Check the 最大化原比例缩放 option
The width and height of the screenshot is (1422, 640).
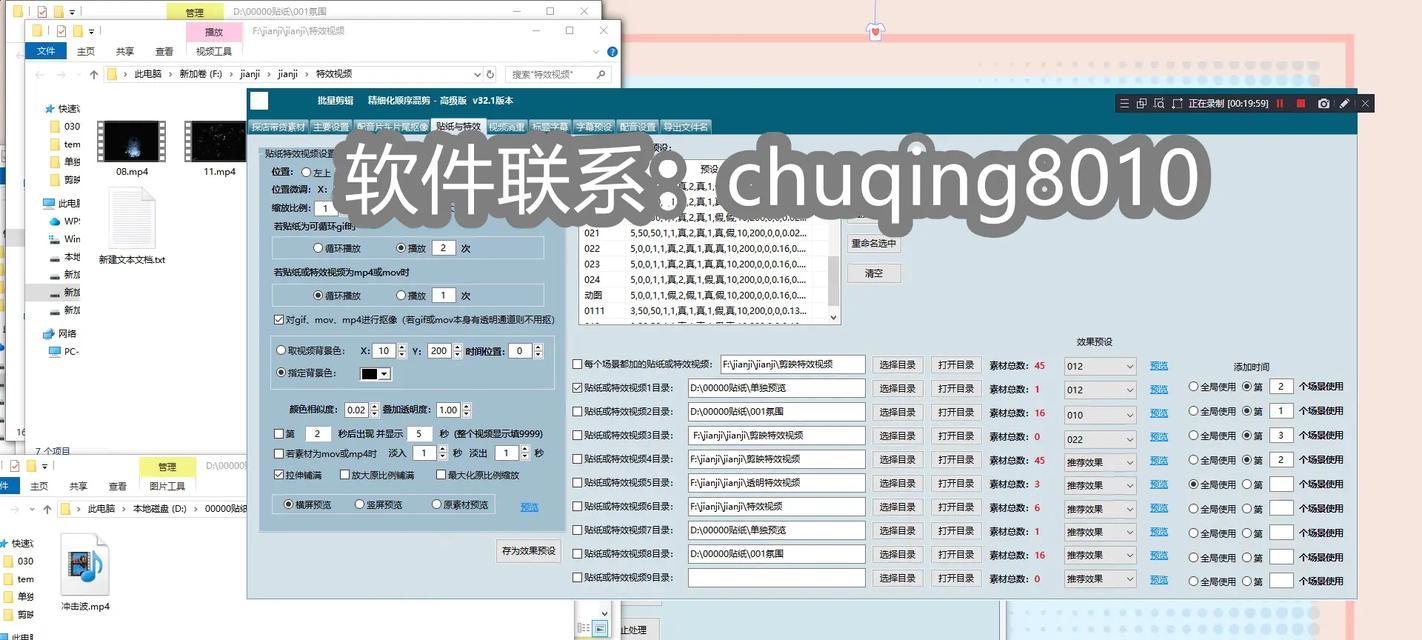point(440,475)
